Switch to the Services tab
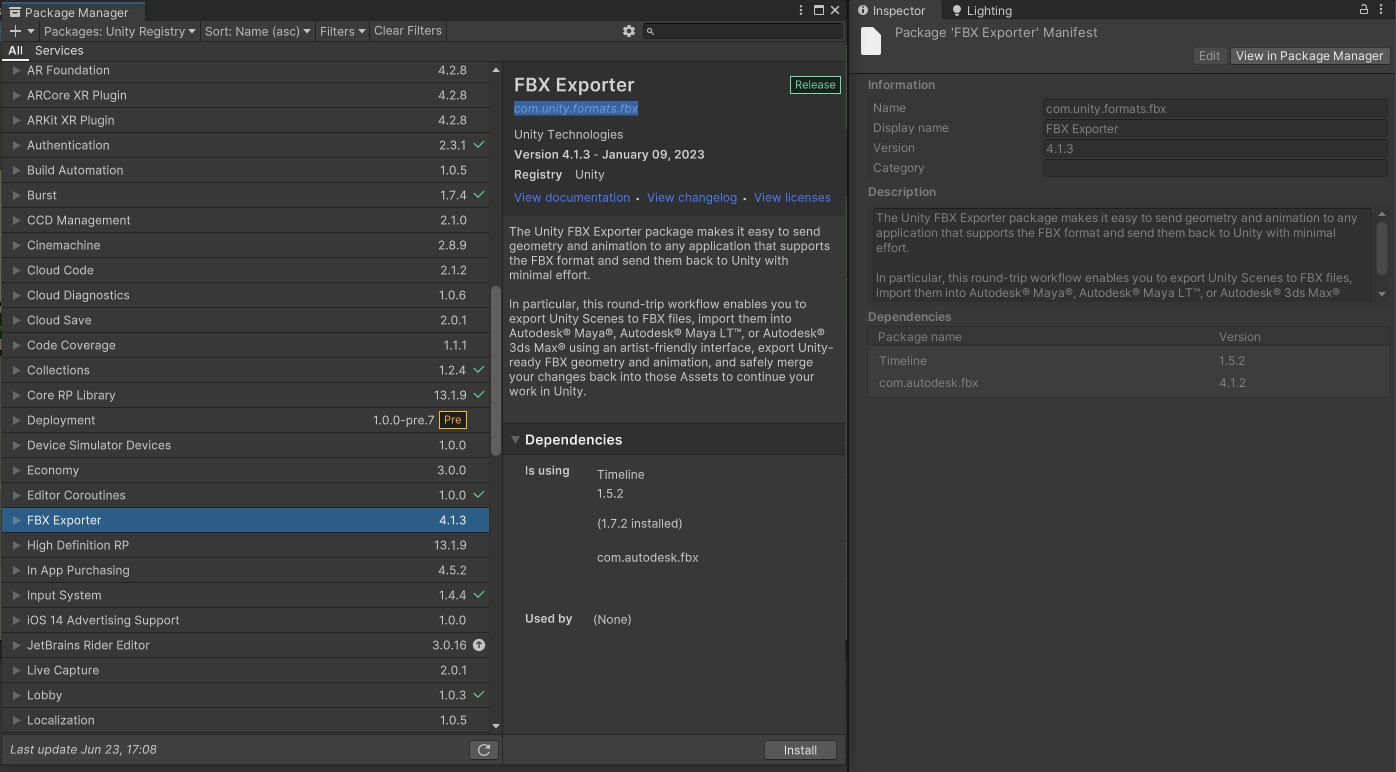The height and width of the screenshot is (772, 1396). (x=59, y=51)
